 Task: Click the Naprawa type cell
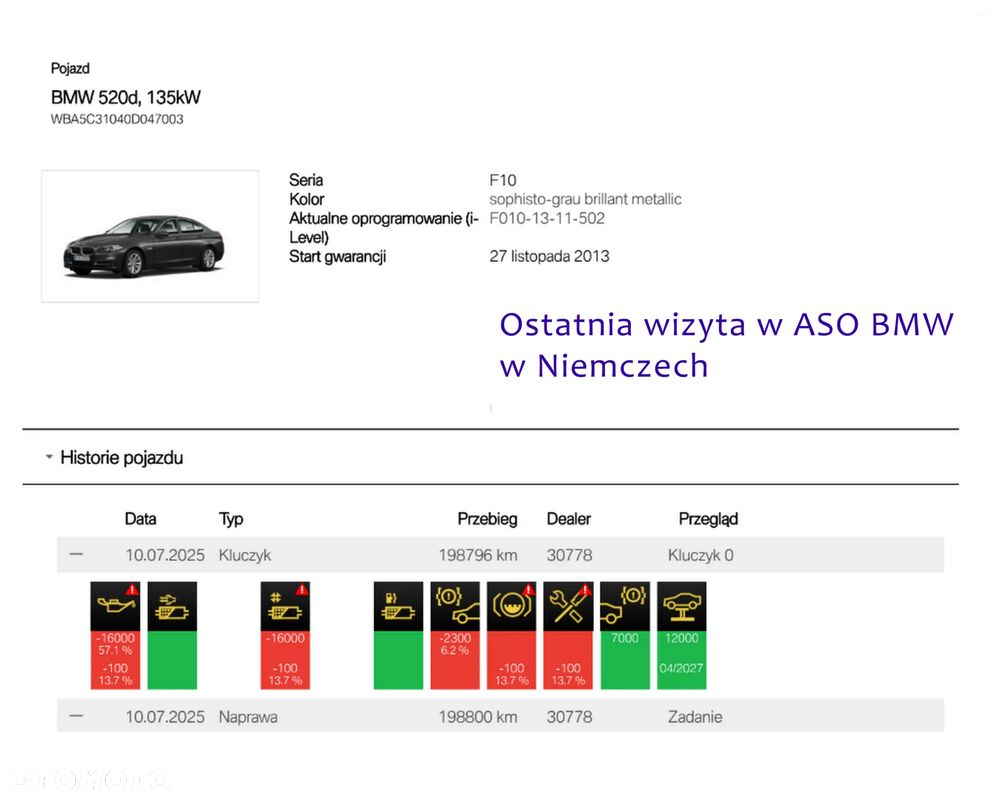click(x=248, y=717)
